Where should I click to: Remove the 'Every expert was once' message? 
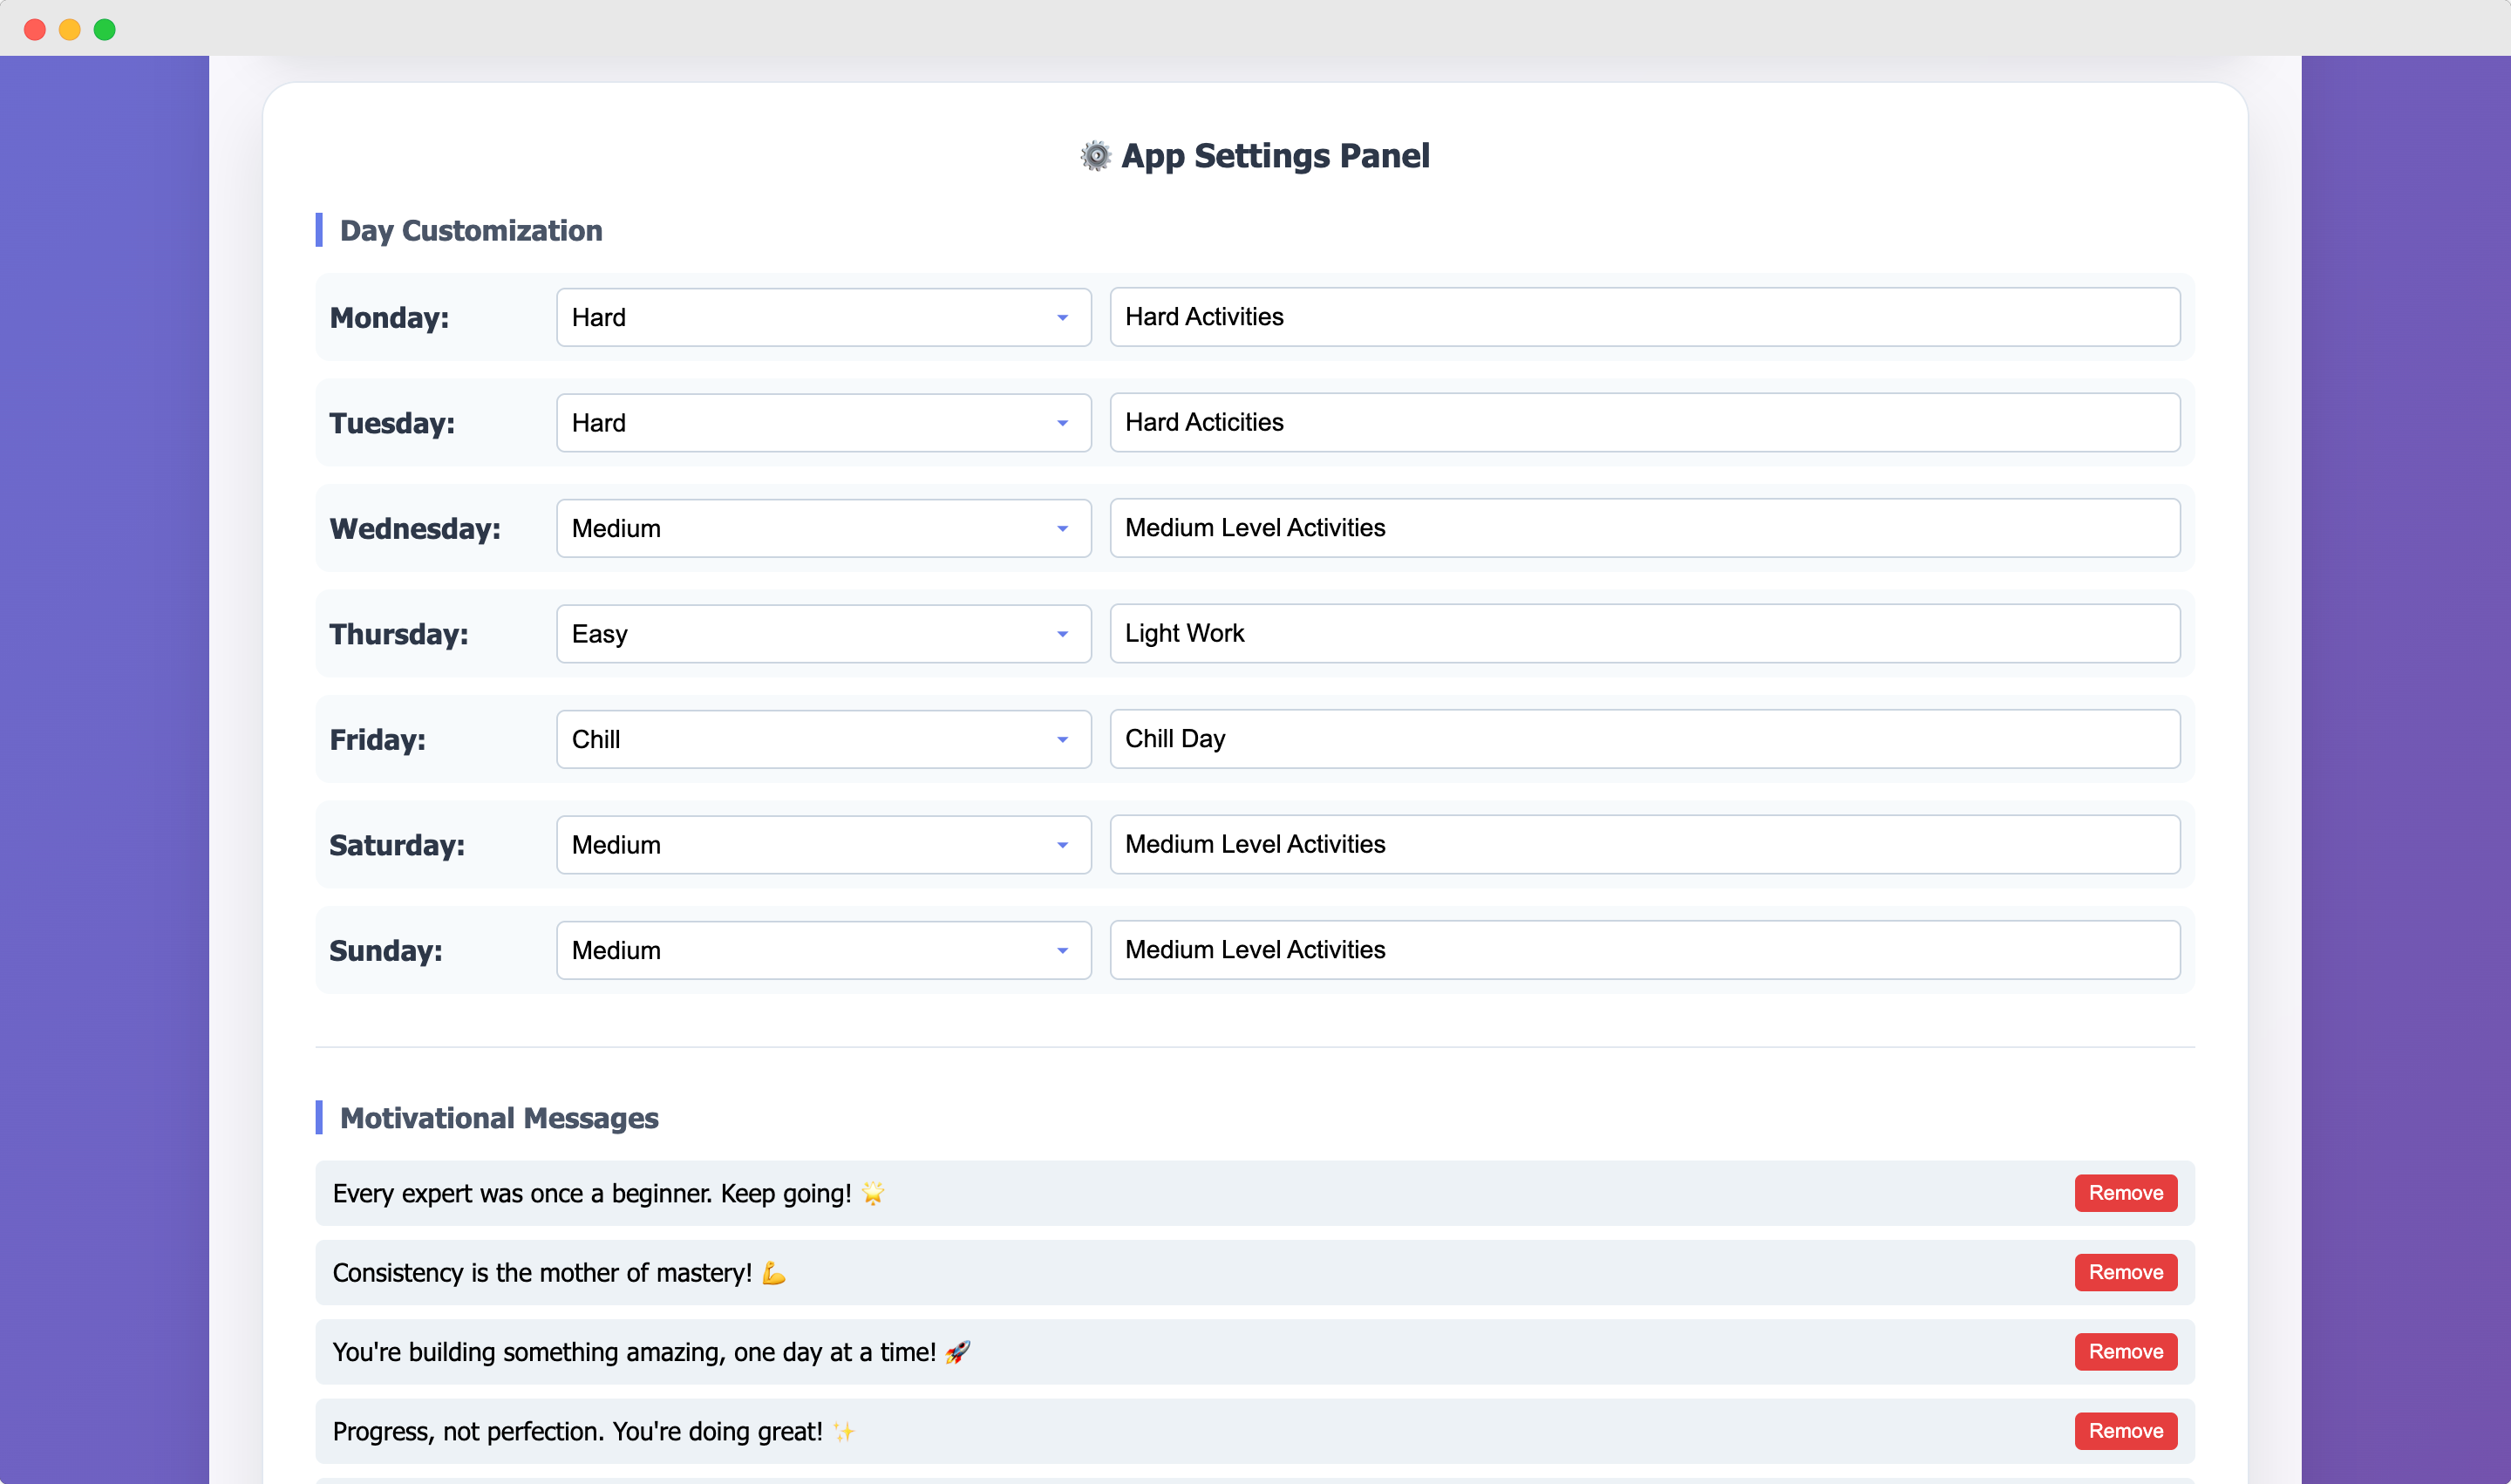pyautogui.click(x=2125, y=1193)
